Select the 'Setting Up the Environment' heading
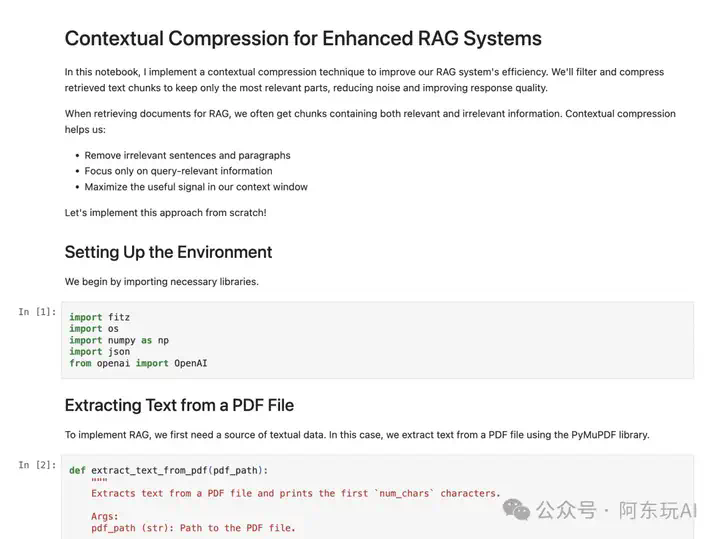 coord(169,252)
